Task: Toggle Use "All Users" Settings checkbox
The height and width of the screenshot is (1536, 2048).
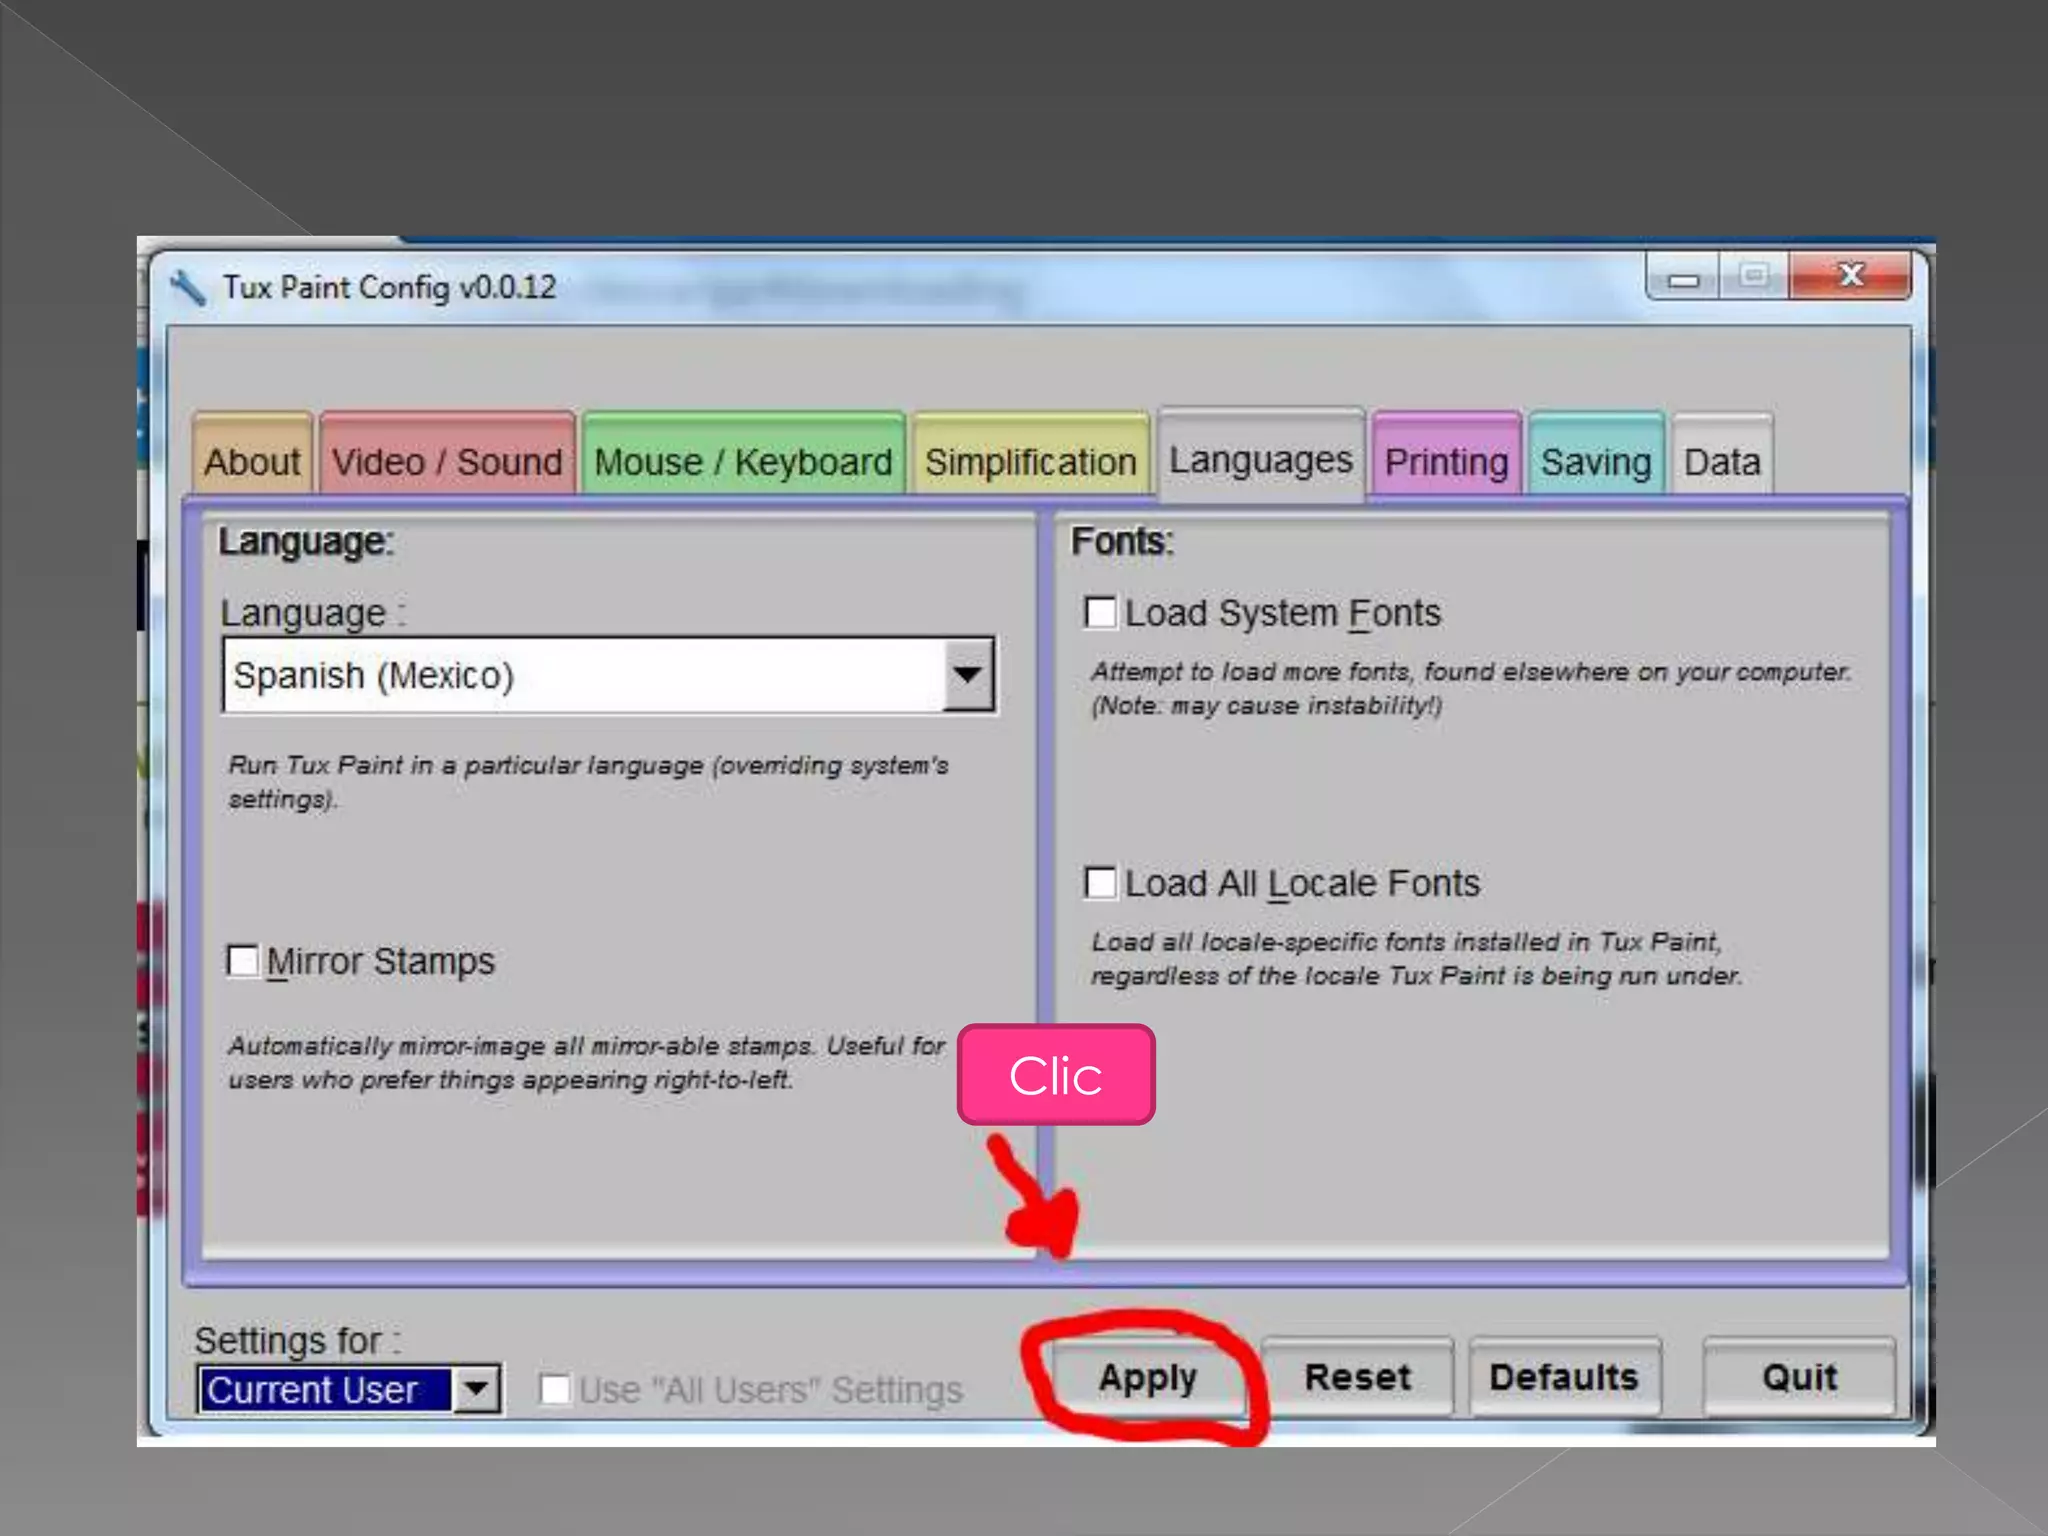Action: tap(555, 1389)
